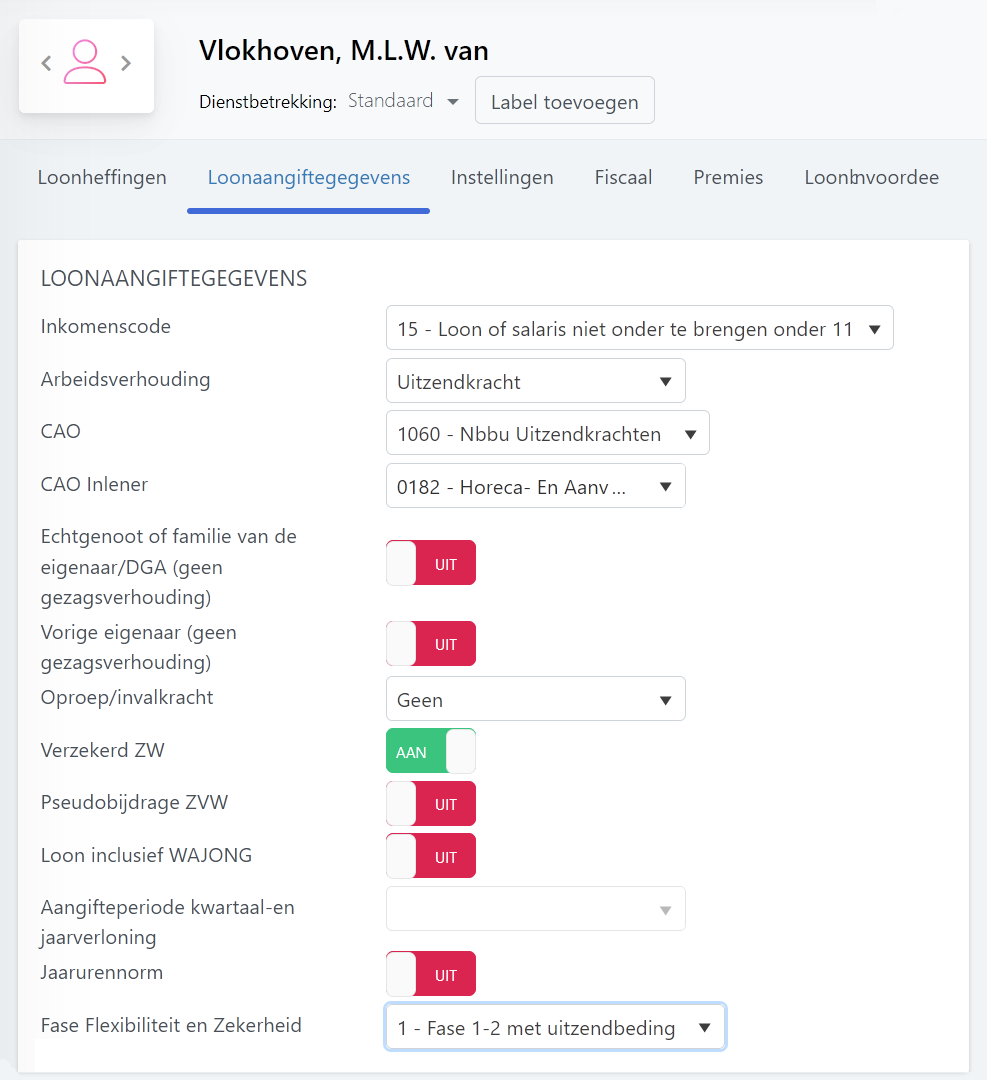Open the Oproep/invalkracht dropdown
987x1080 pixels.
(x=535, y=699)
